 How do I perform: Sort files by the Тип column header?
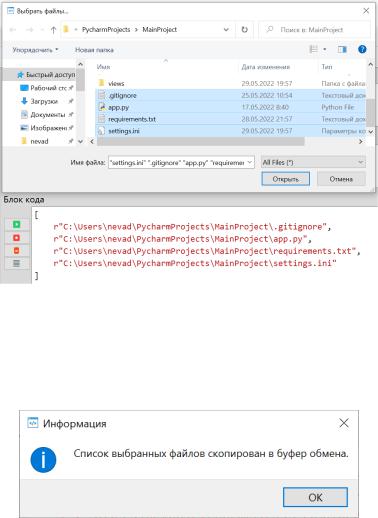[327, 67]
